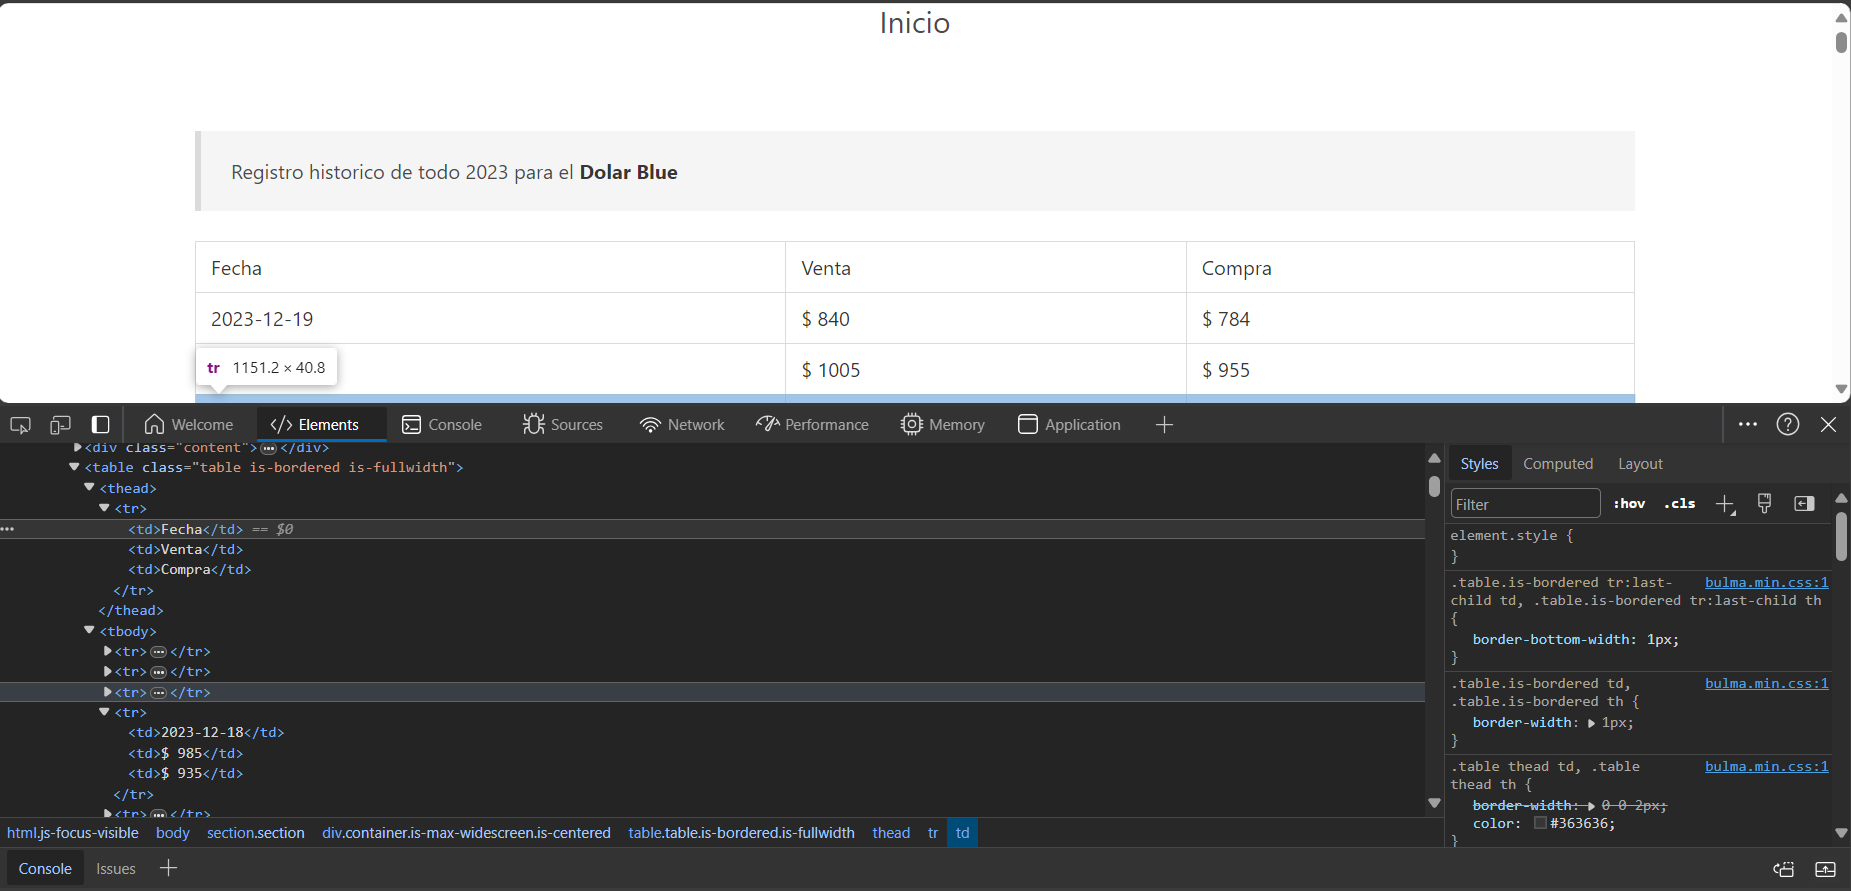Add drawer tool with plus icon
Image resolution: width=1851 pixels, height=891 pixels.
point(168,868)
